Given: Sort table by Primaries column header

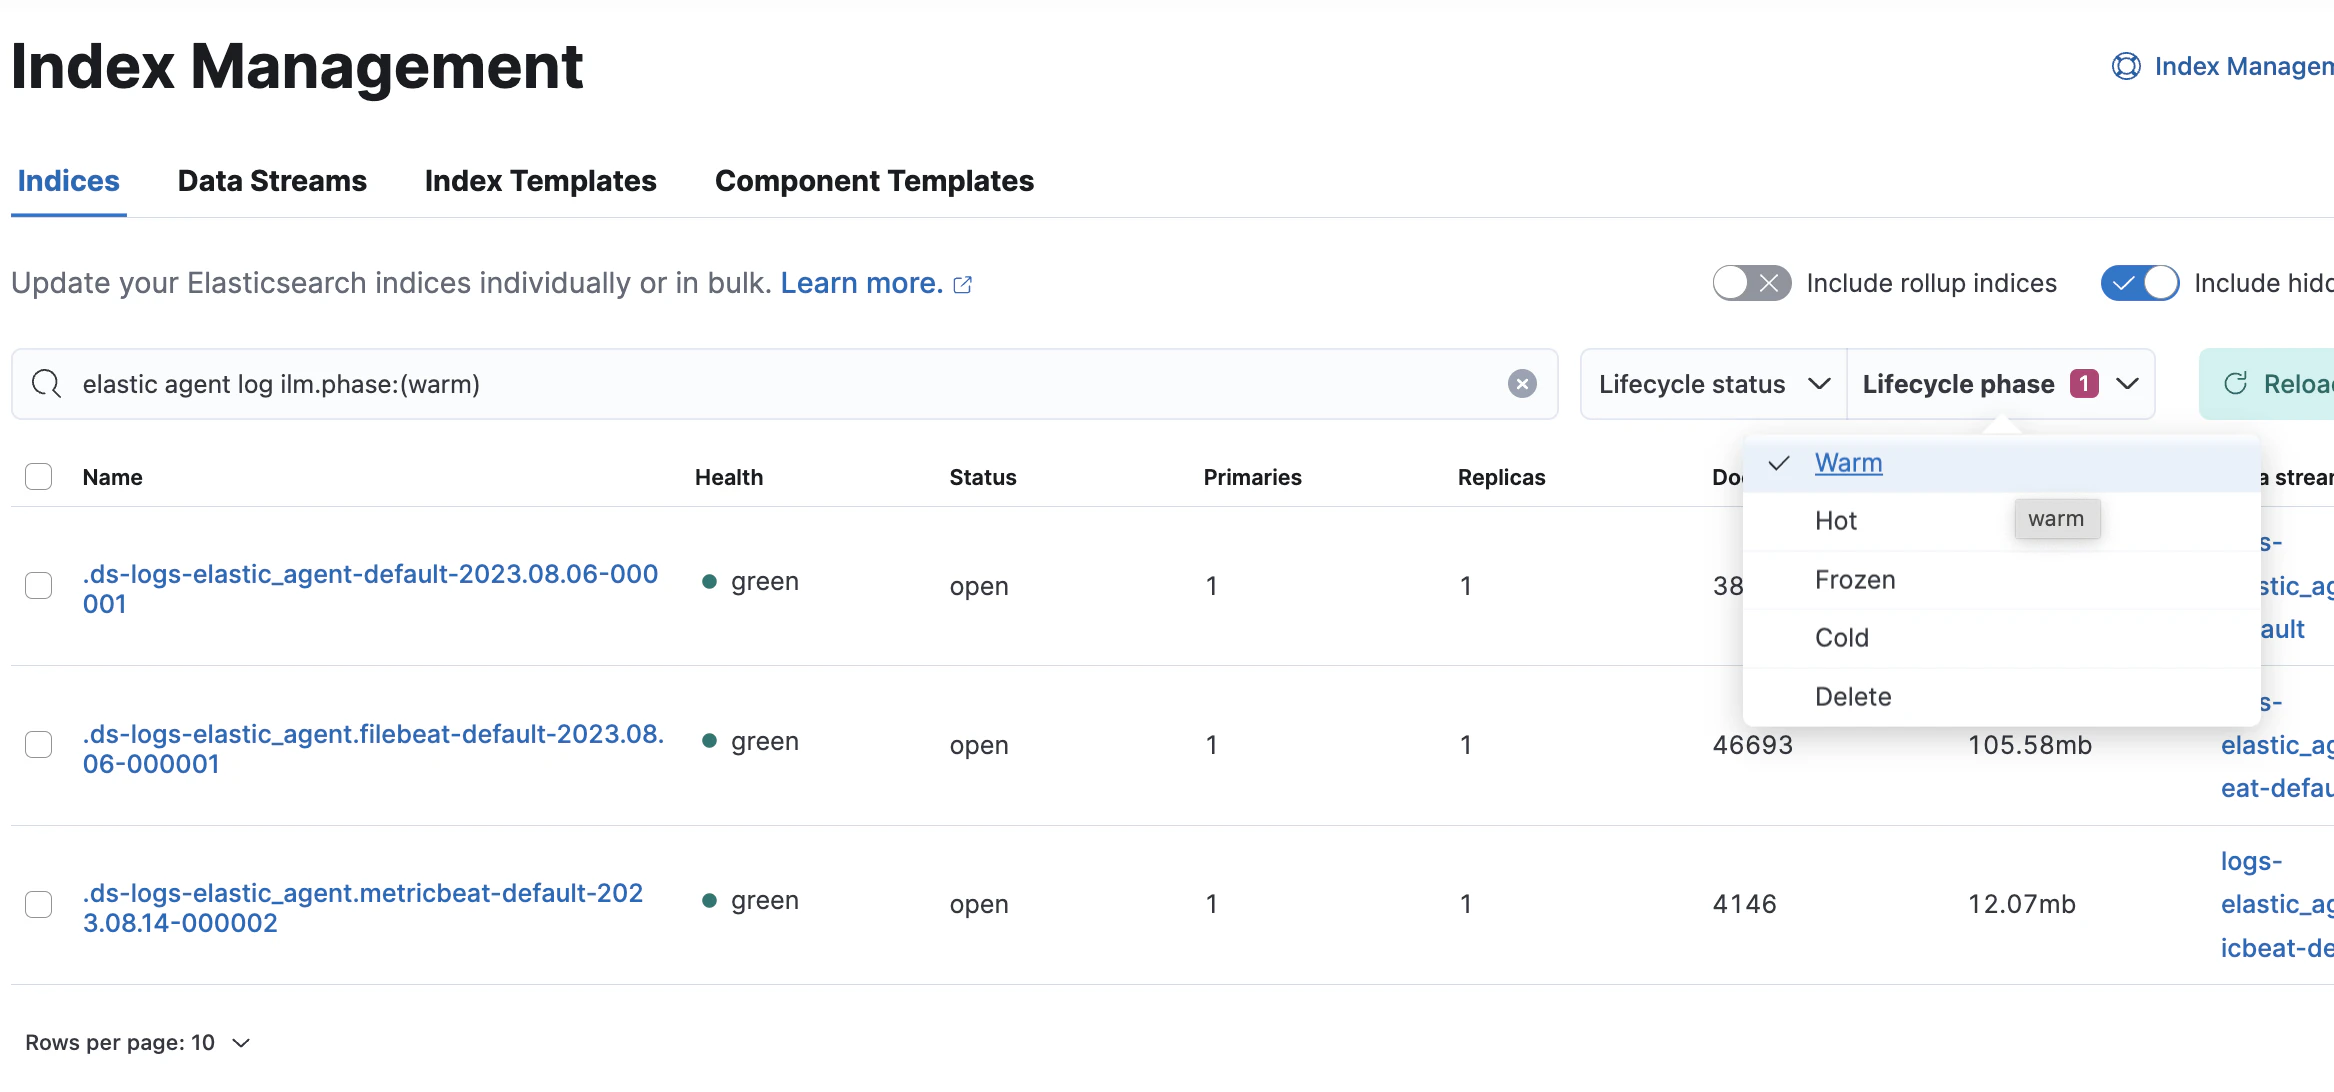Looking at the screenshot, I should (x=1253, y=478).
